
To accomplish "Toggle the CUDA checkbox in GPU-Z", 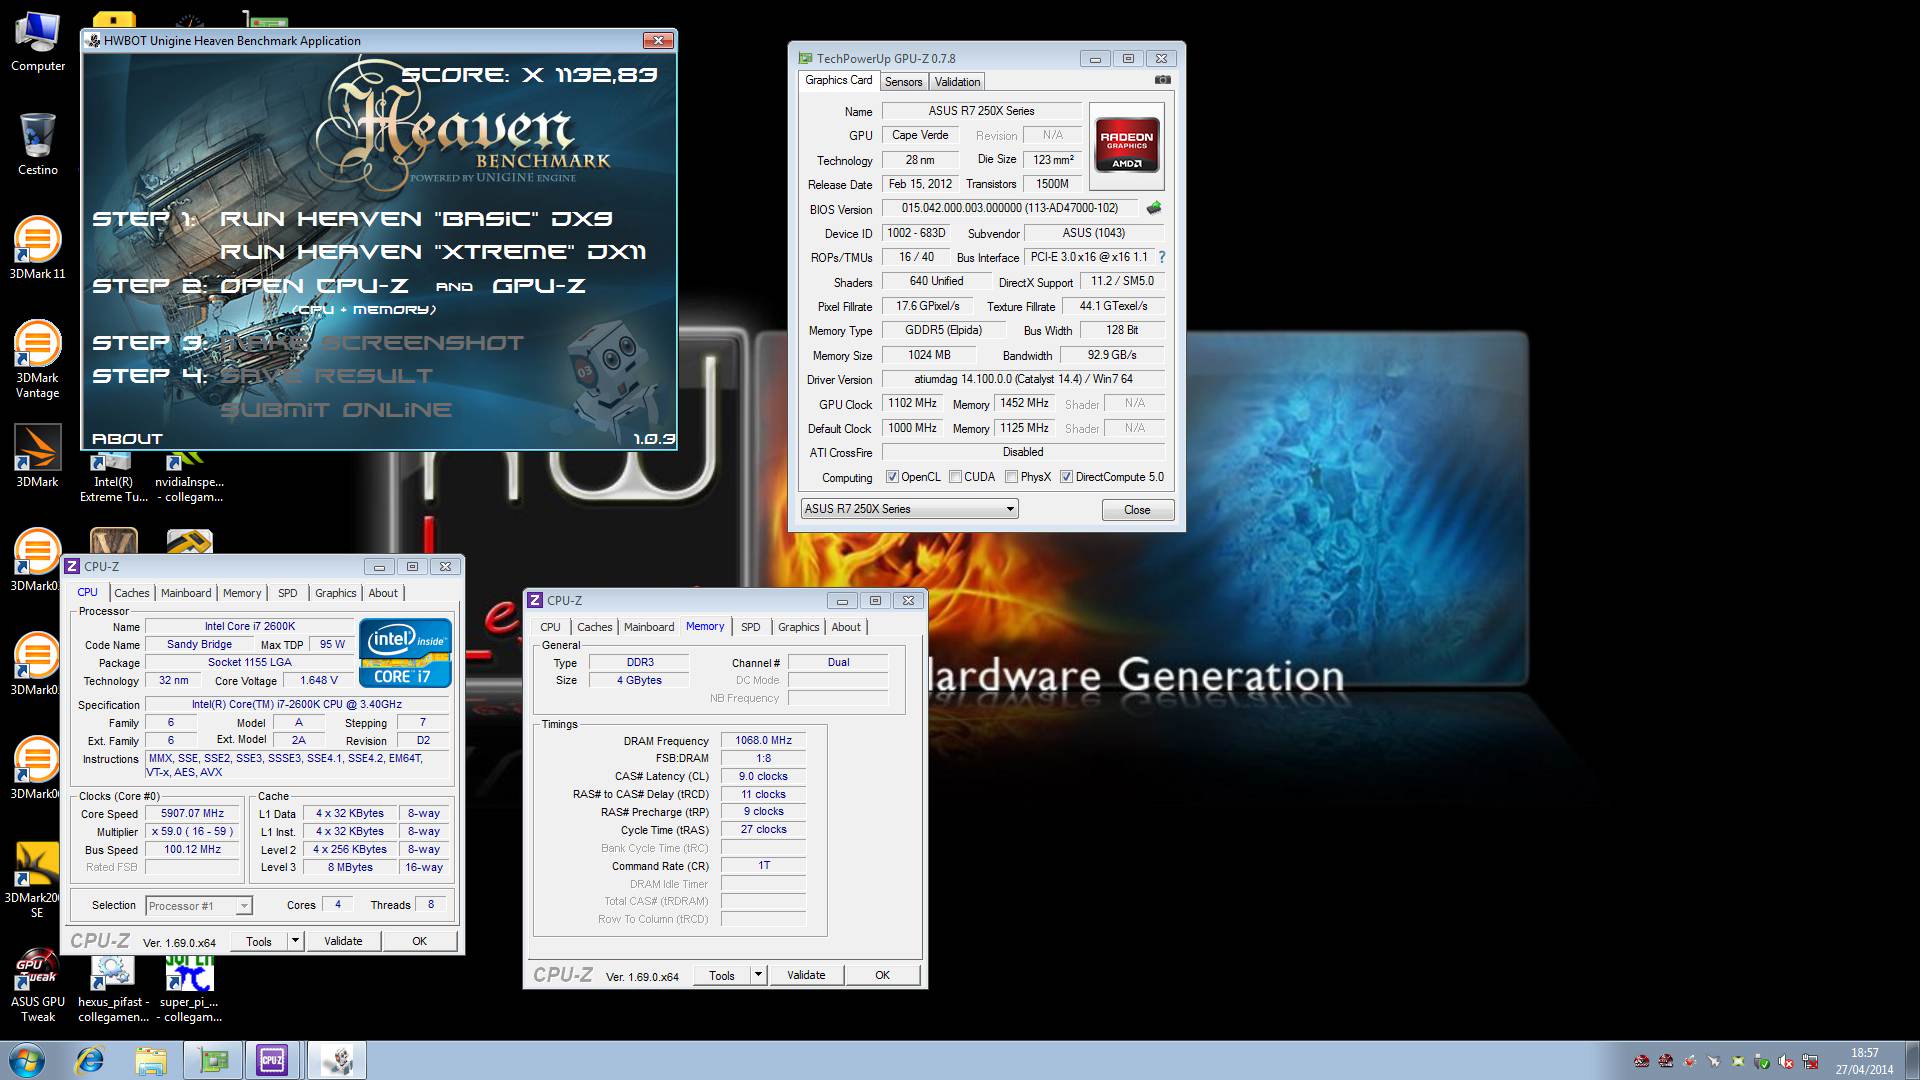I will (x=955, y=477).
